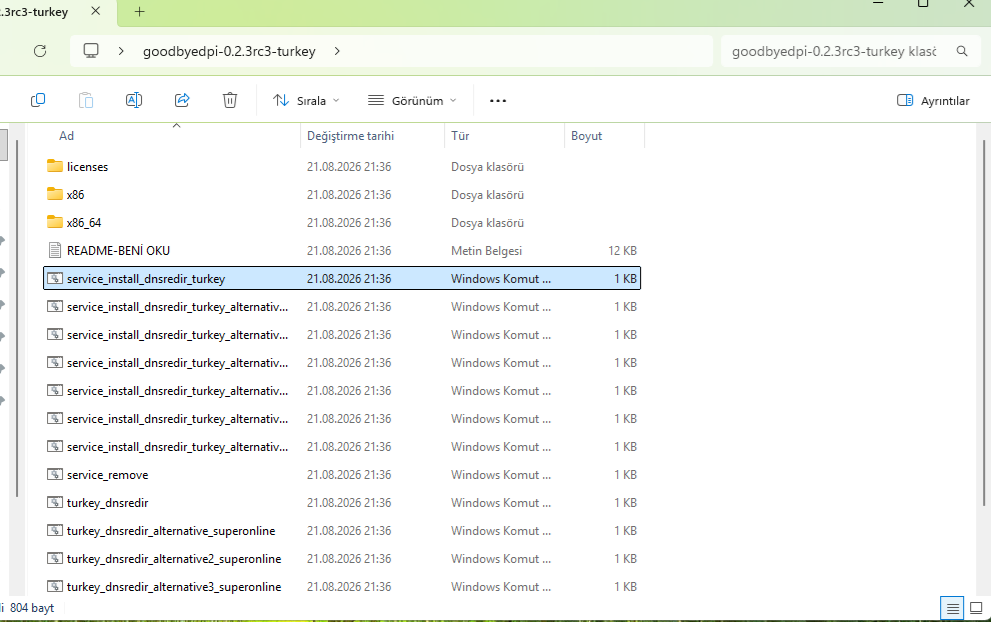Click the This PC monitor icon in address bar
This screenshot has width=991, height=622.
point(91,51)
